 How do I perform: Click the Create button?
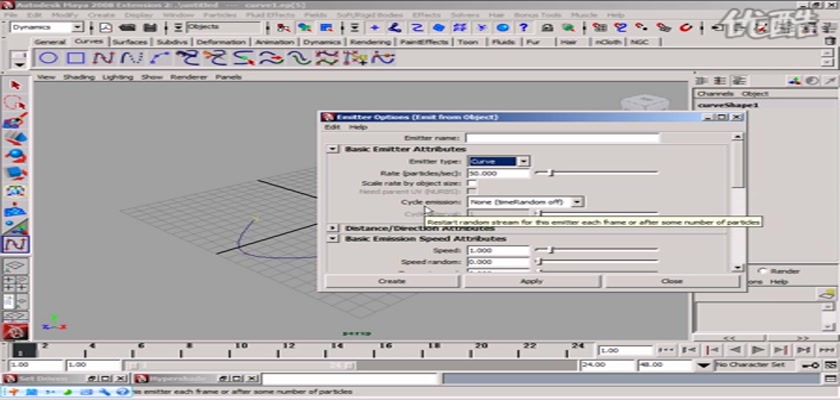(392, 281)
